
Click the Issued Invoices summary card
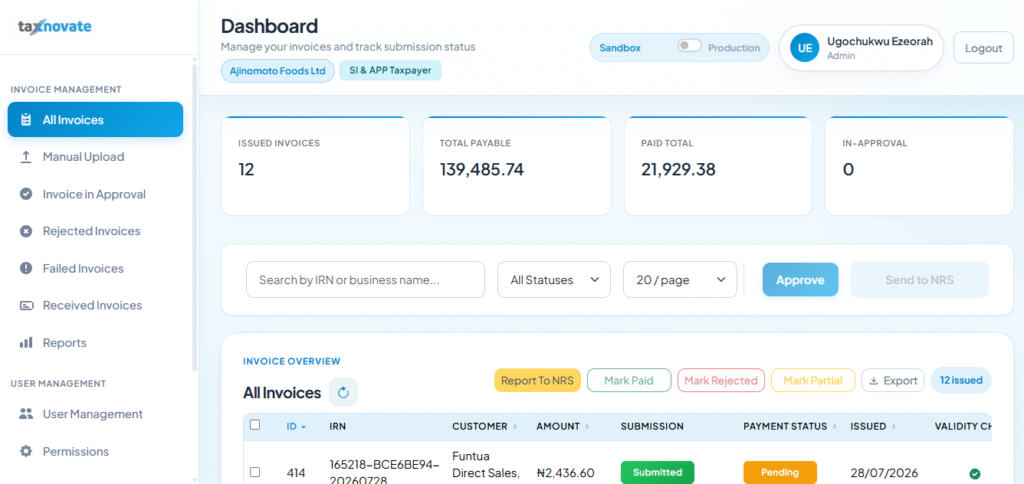[x=315, y=166]
